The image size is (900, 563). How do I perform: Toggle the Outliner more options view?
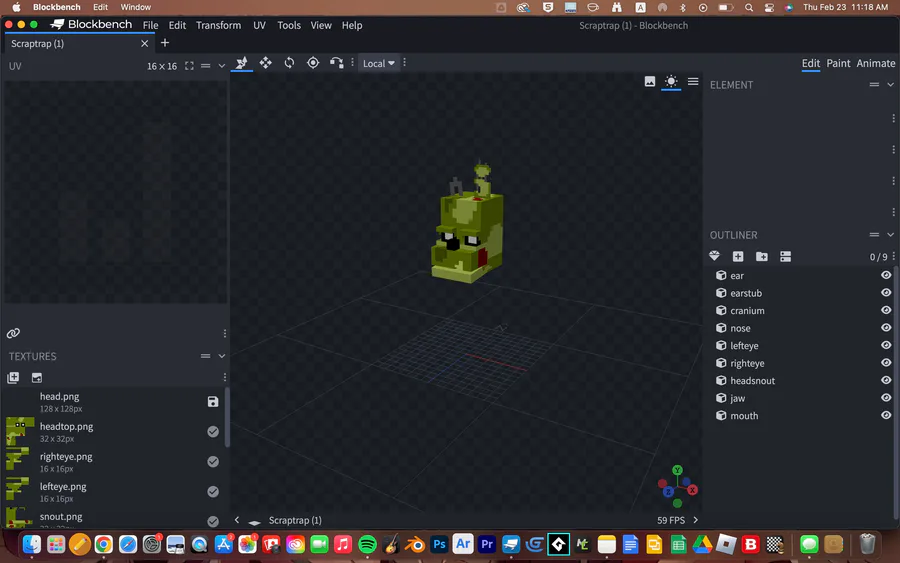click(786, 257)
